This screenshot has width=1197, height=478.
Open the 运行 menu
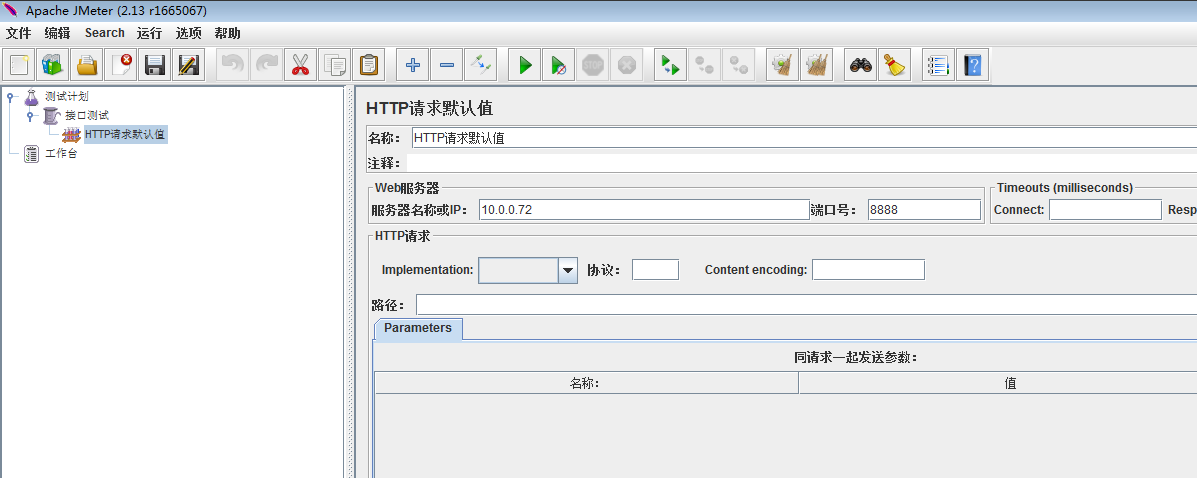150,33
